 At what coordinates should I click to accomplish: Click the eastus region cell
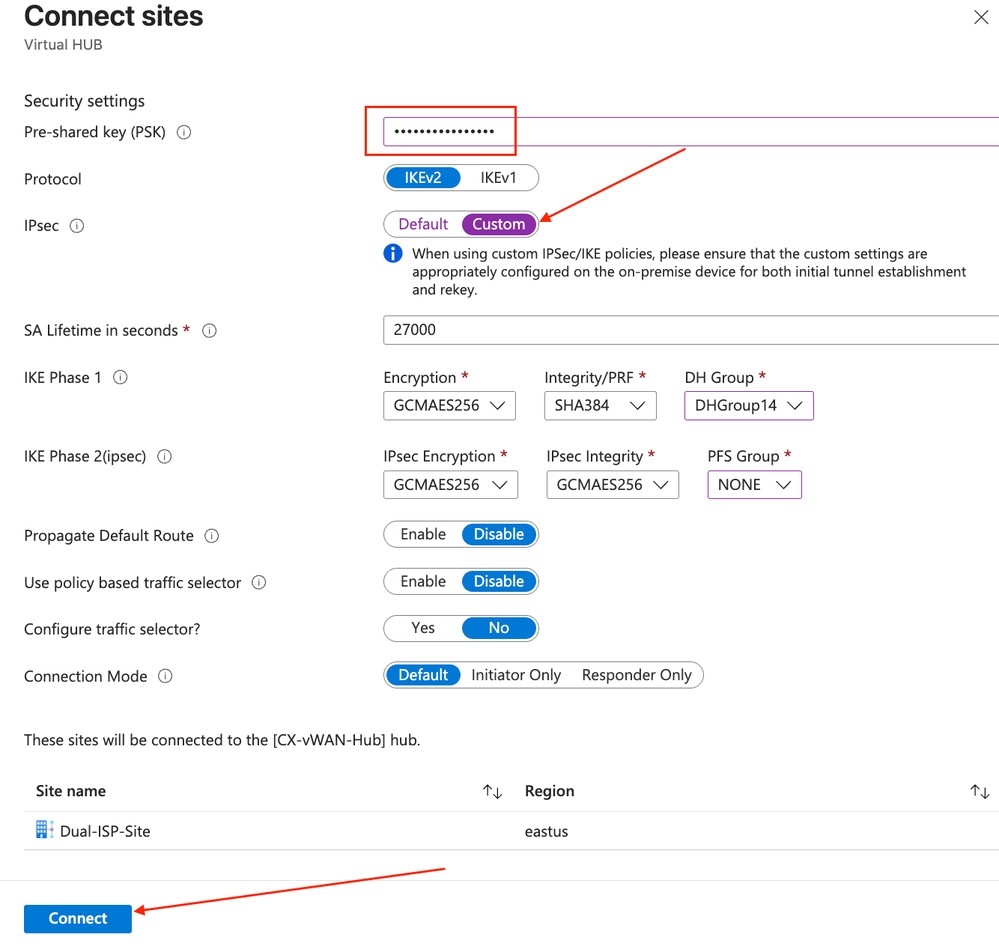pos(546,831)
